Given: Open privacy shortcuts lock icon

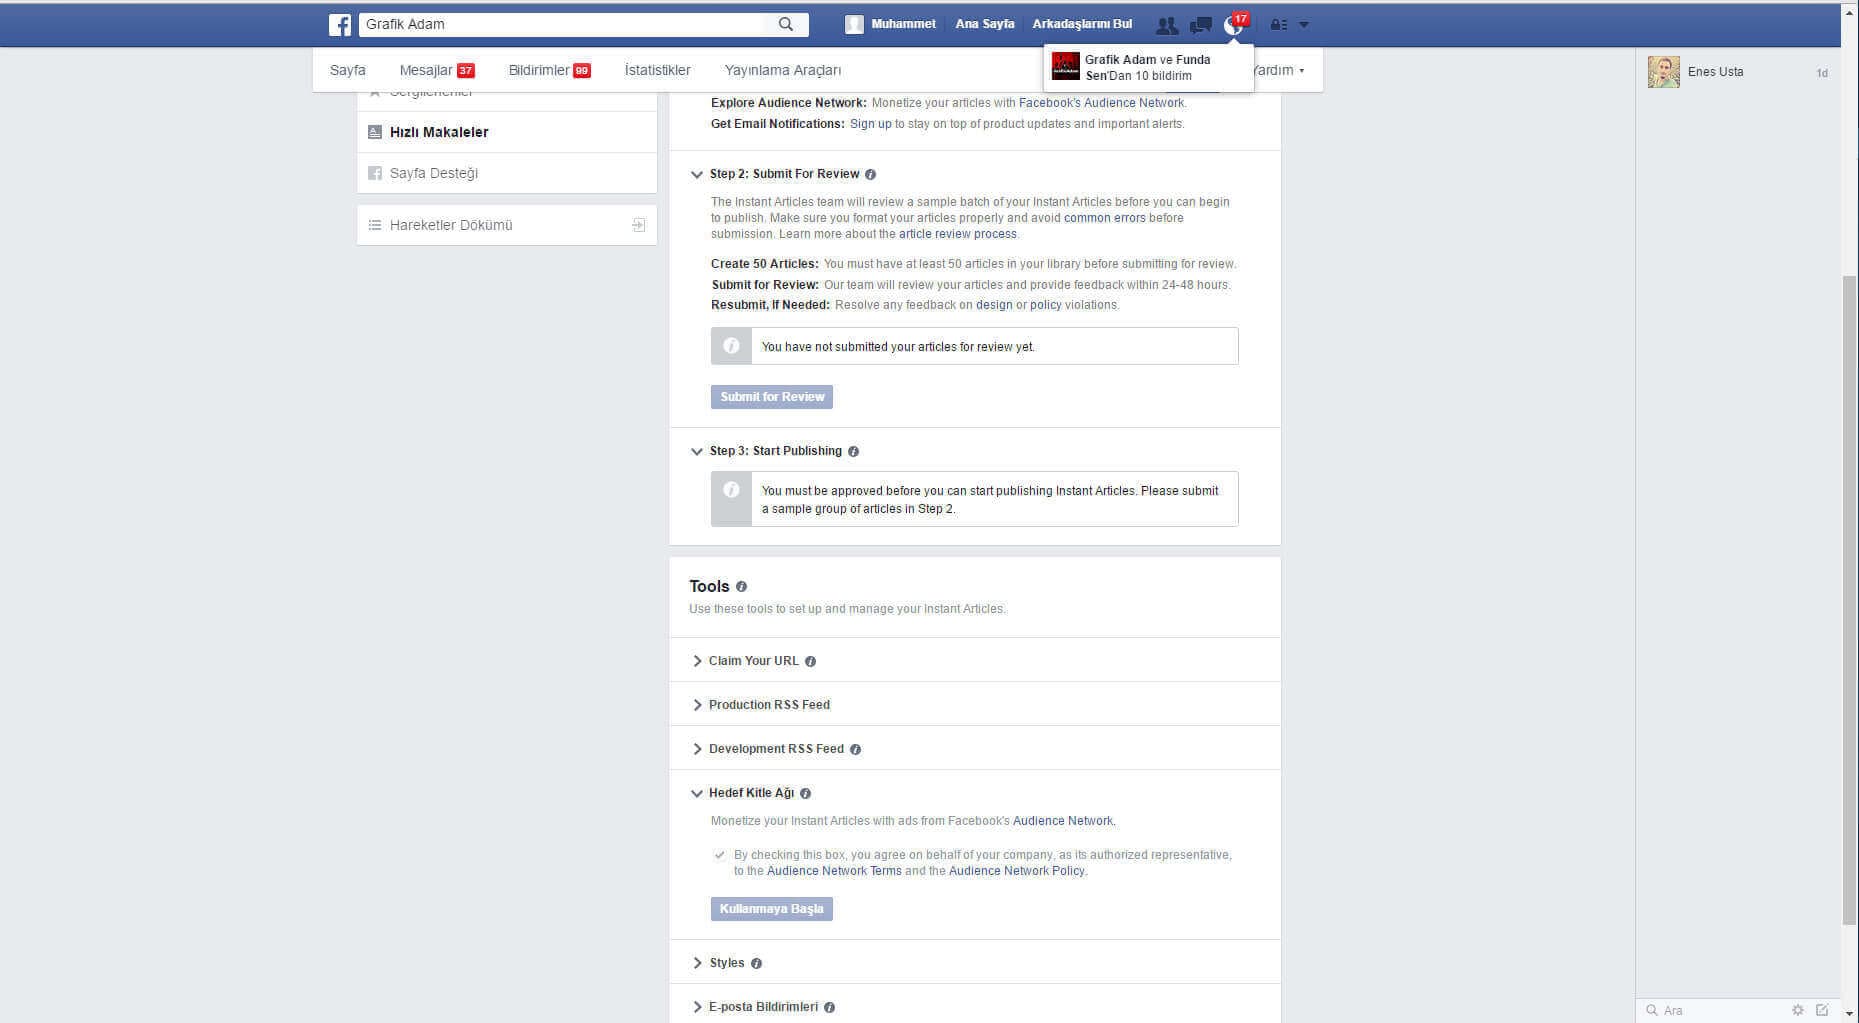Looking at the screenshot, I should pyautogui.click(x=1279, y=25).
